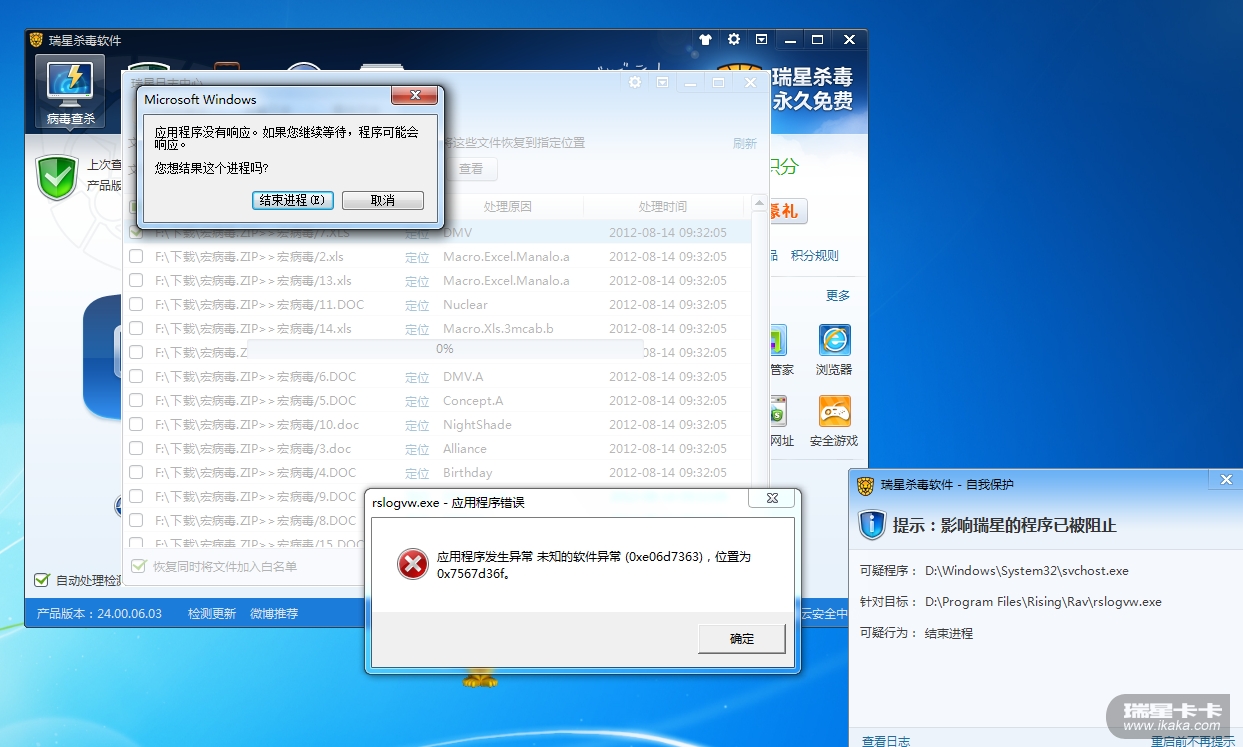Click 定位 link in the 11.DOC Nuclear row
The image size is (1243, 747).
pyautogui.click(x=417, y=305)
